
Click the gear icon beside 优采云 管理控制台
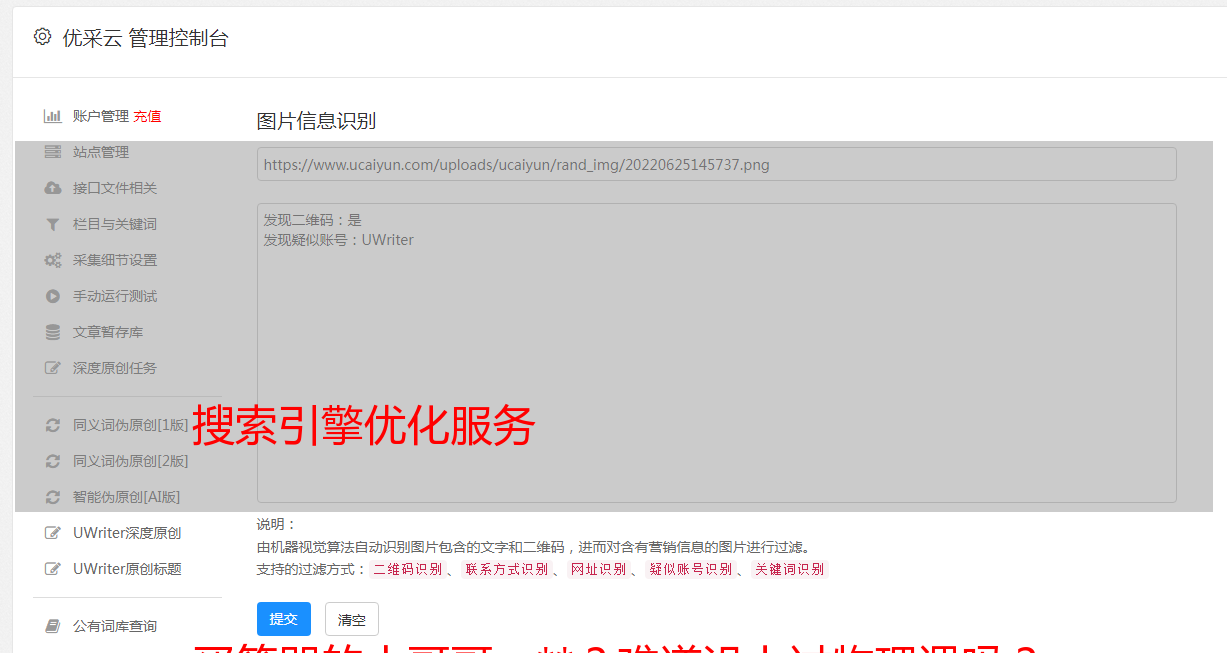42,37
